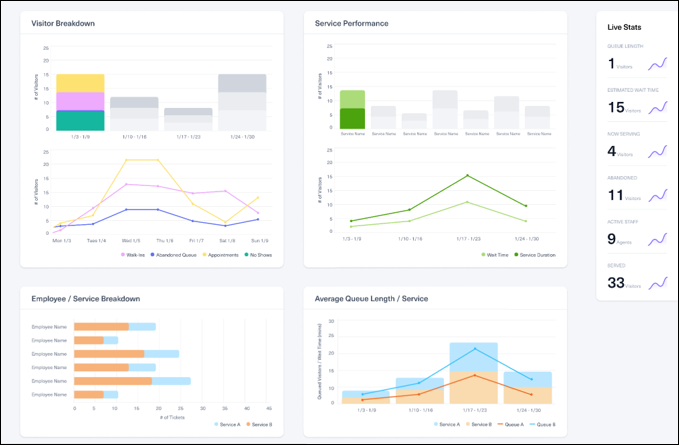Click the Fri 1/7 axis label
The height and width of the screenshot is (445, 679).
click(x=196, y=240)
